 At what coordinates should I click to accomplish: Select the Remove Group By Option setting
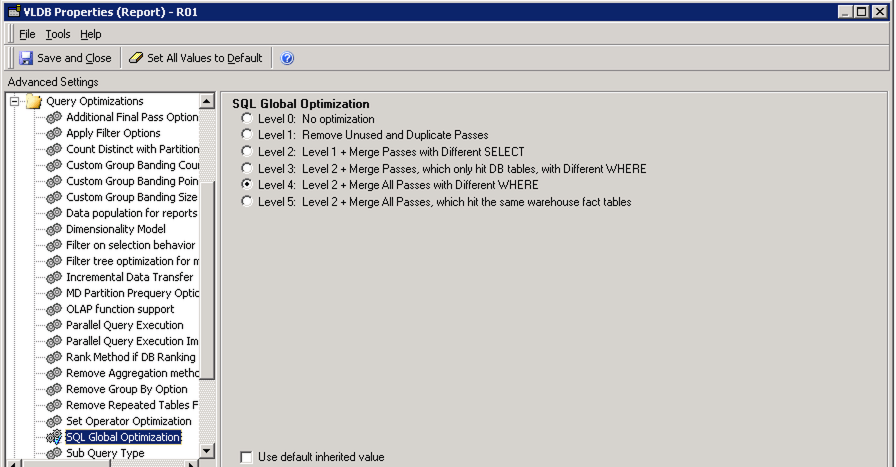pos(127,389)
